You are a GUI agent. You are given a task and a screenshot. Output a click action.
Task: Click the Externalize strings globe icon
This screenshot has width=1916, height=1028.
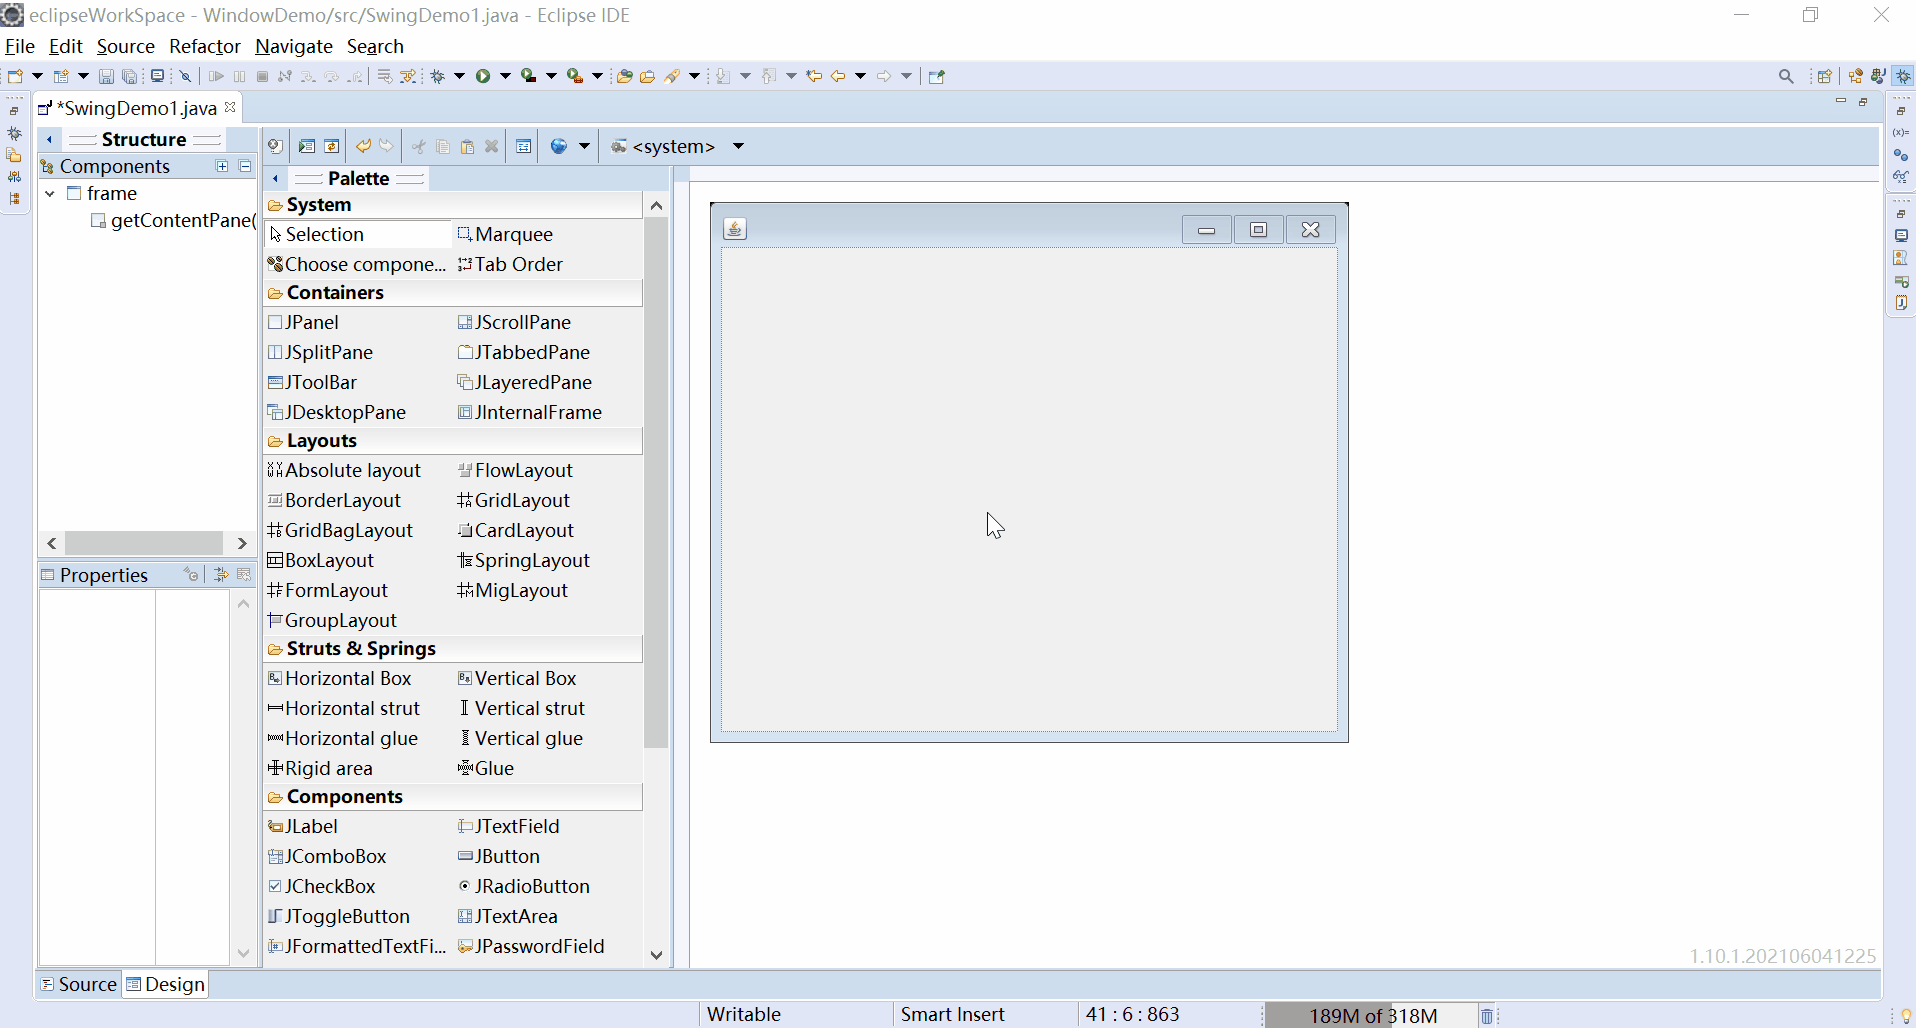(559, 146)
